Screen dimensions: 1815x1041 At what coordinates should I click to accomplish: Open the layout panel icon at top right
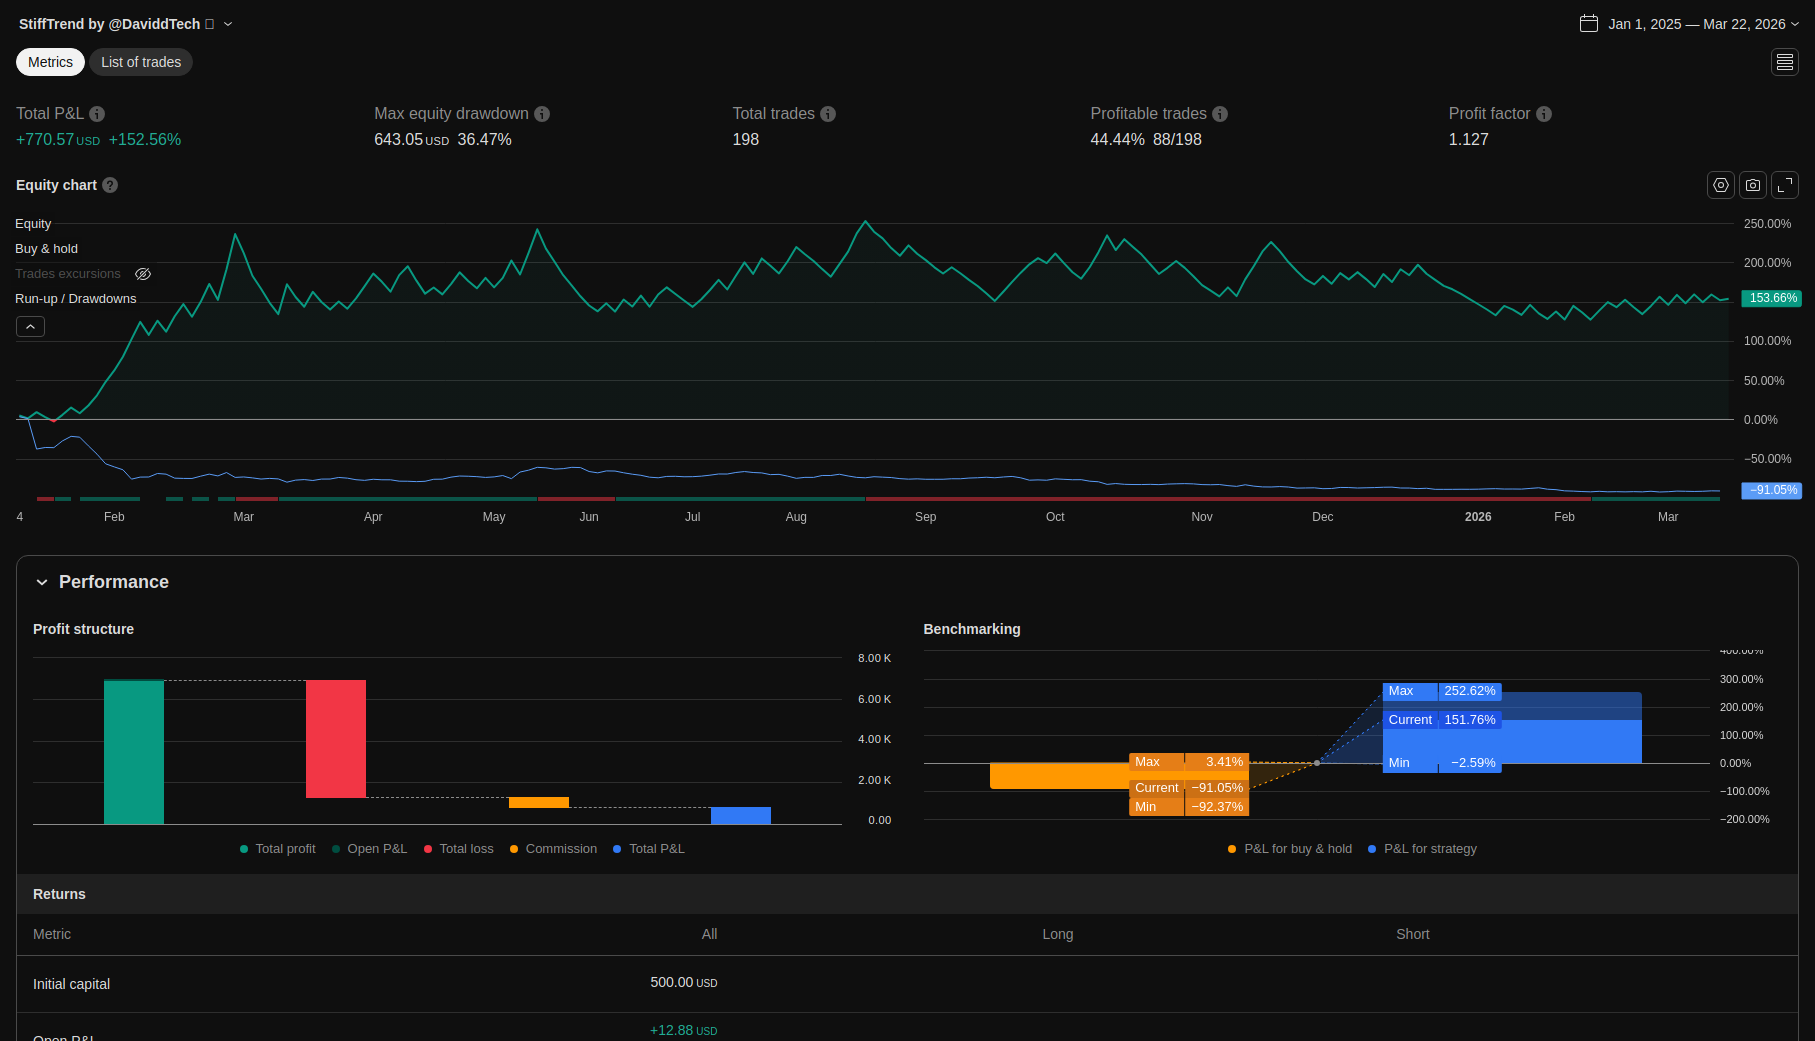pos(1785,62)
